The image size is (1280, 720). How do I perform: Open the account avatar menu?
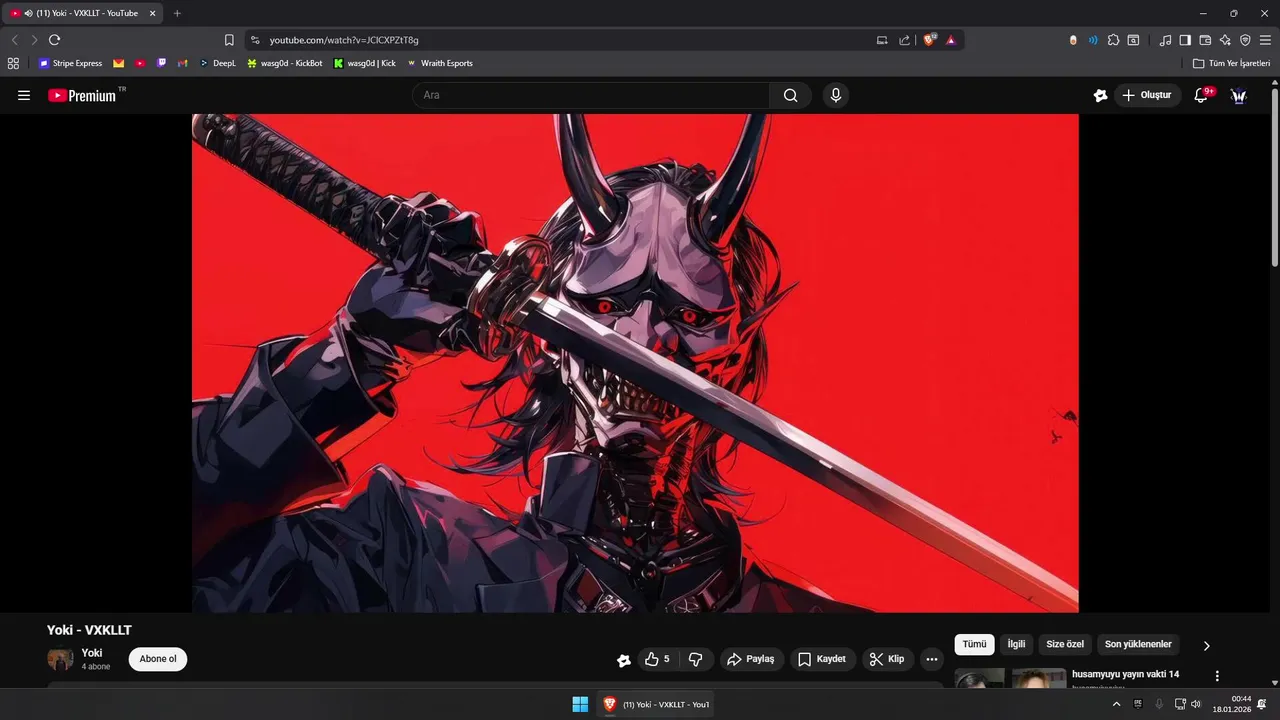pos(1238,95)
